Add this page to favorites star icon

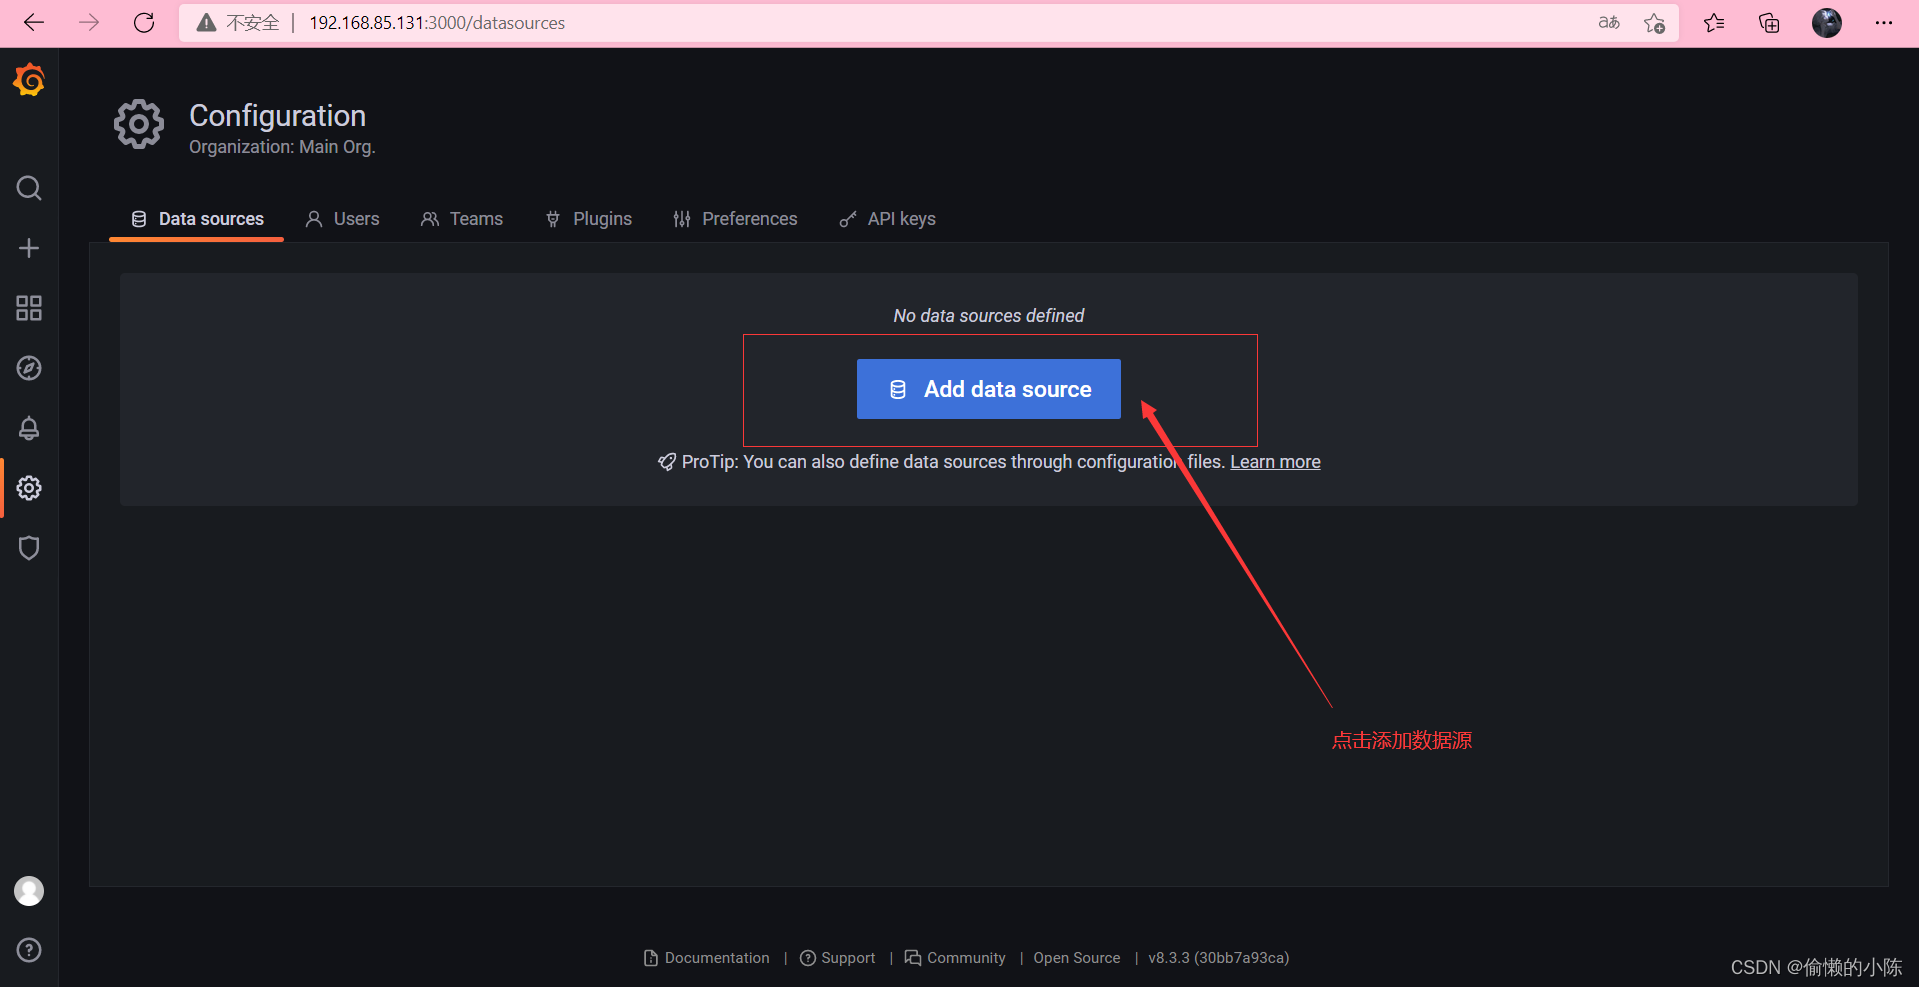[x=1655, y=23]
